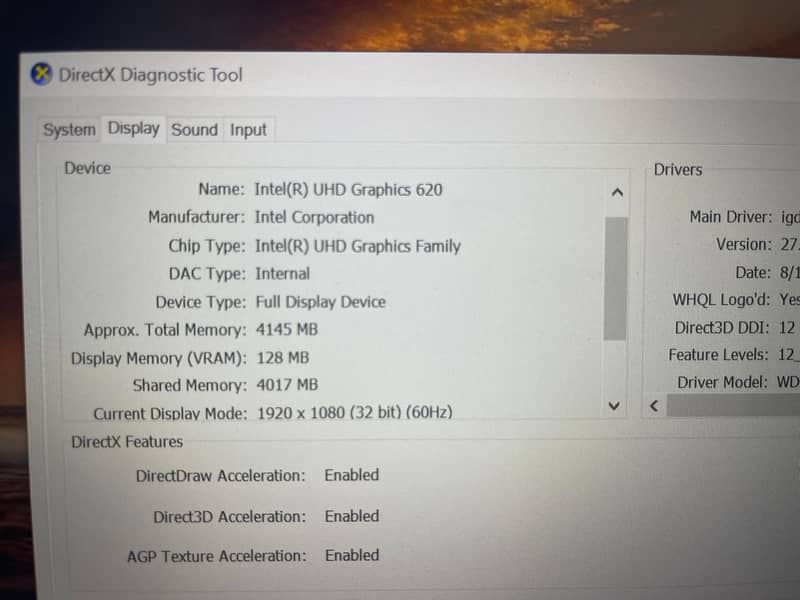Click the 128 MB Display Memory value
Viewport: 800px width, 600px height.
[x=282, y=357]
